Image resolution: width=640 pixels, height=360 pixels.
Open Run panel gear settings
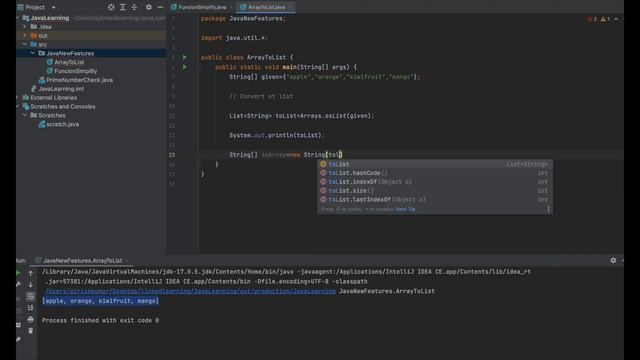point(613,260)
